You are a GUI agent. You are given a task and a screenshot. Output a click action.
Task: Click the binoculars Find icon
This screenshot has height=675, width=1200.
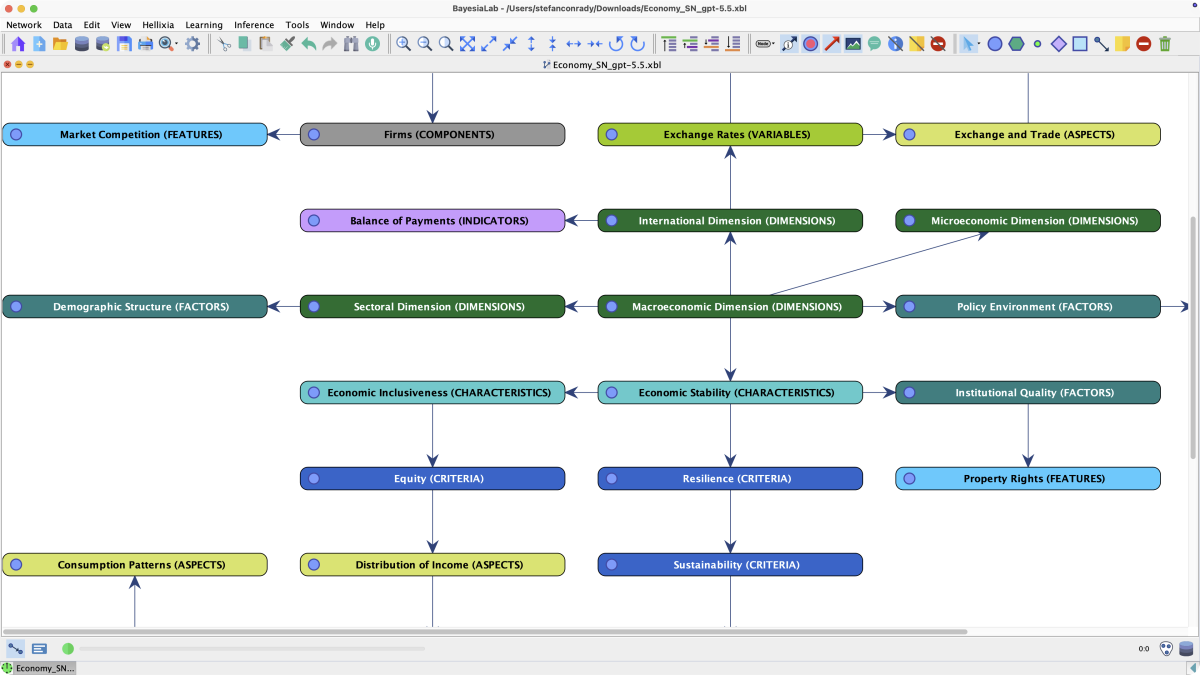[351, 44]
